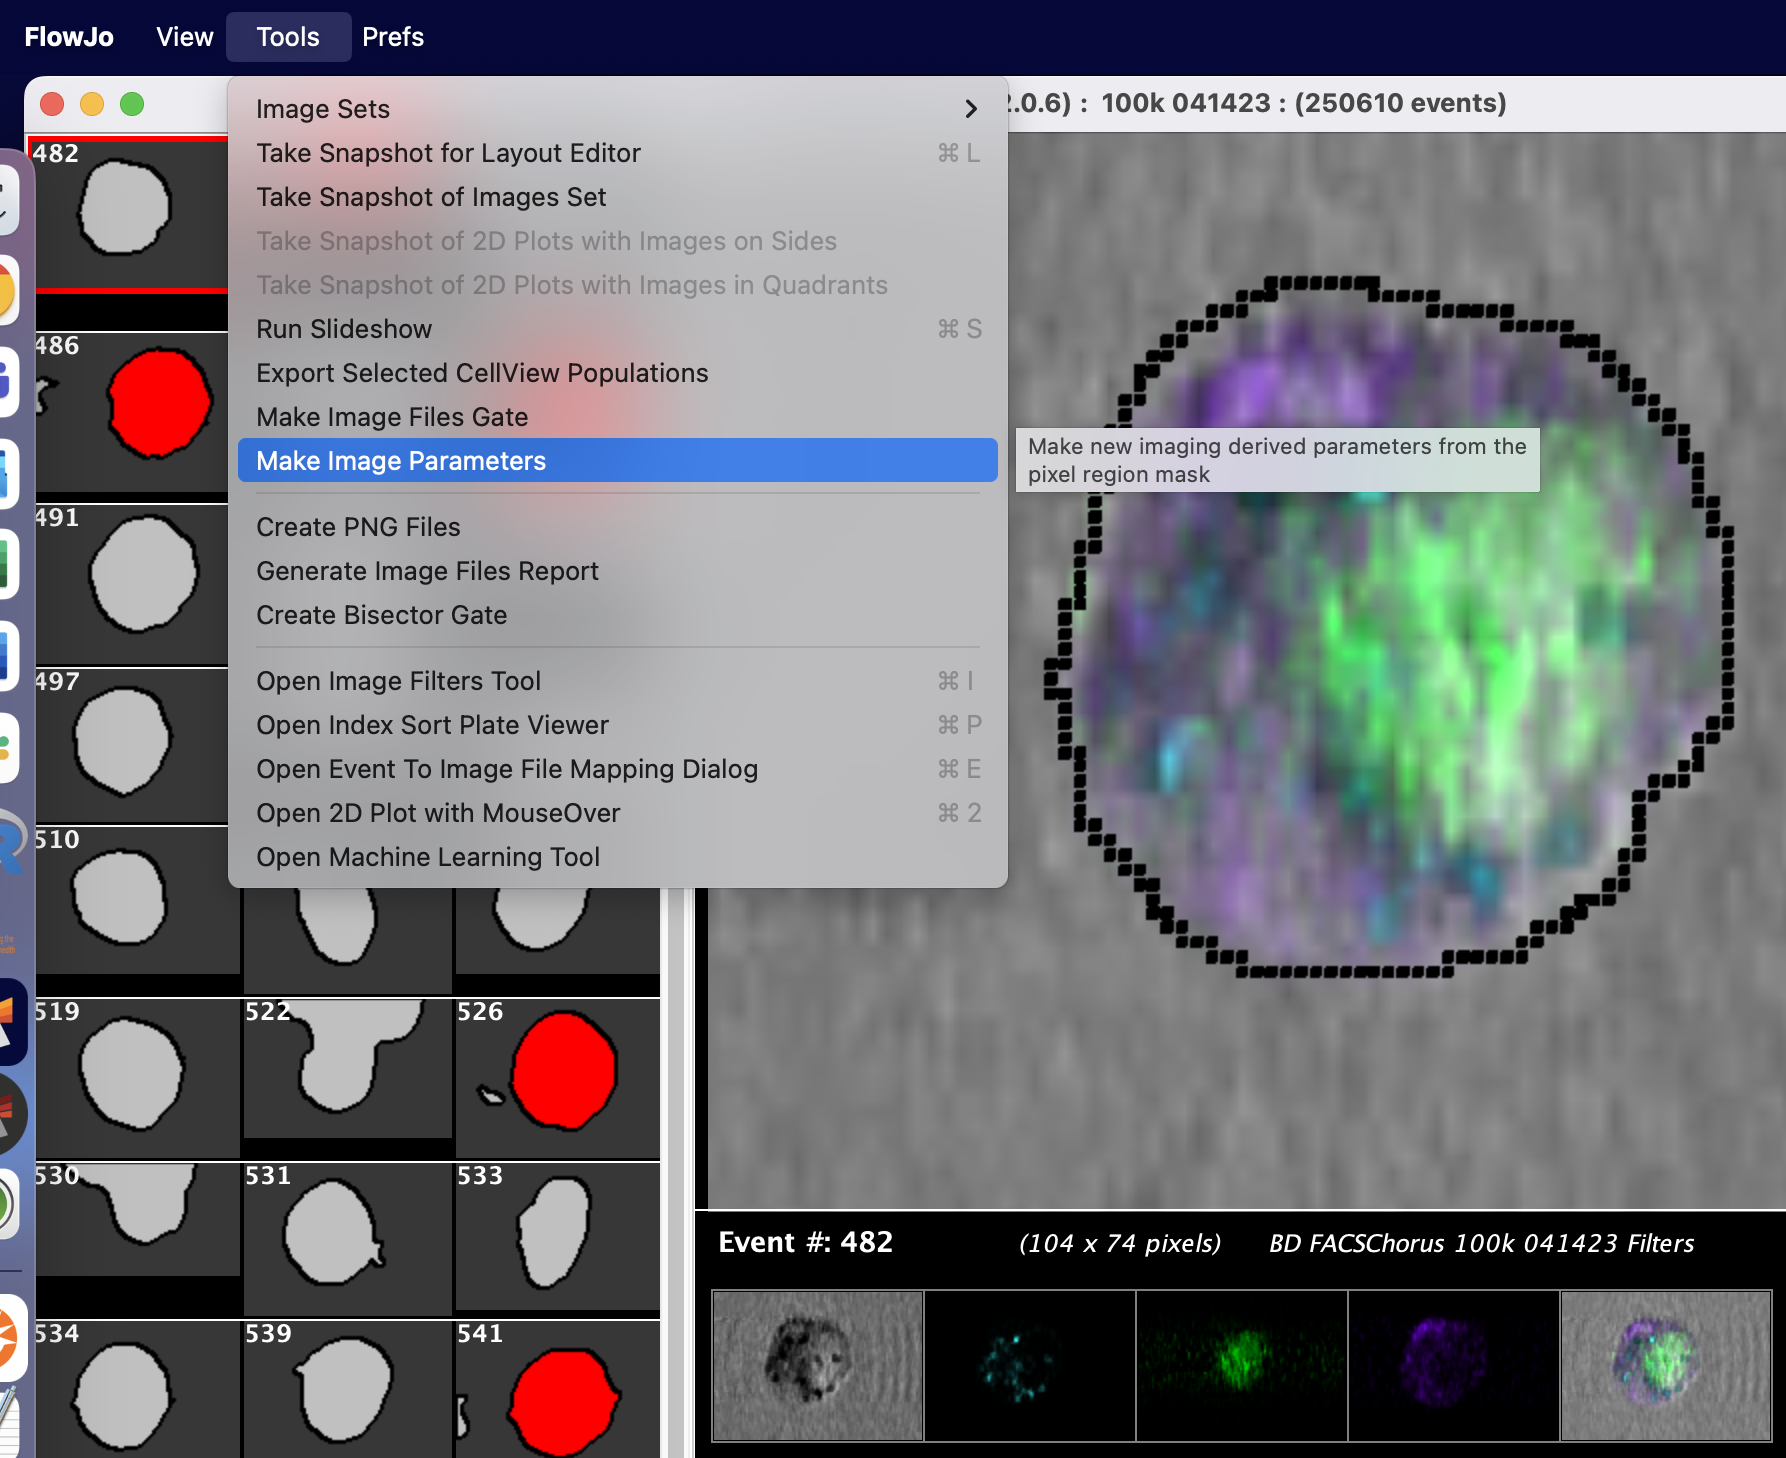Select the green fluorescence channel image

point(1241,1365)
